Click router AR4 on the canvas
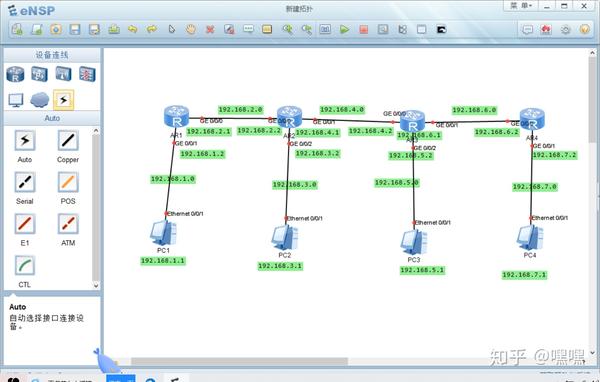This screenshot has height=382, width=600. [x=532, y=119]
